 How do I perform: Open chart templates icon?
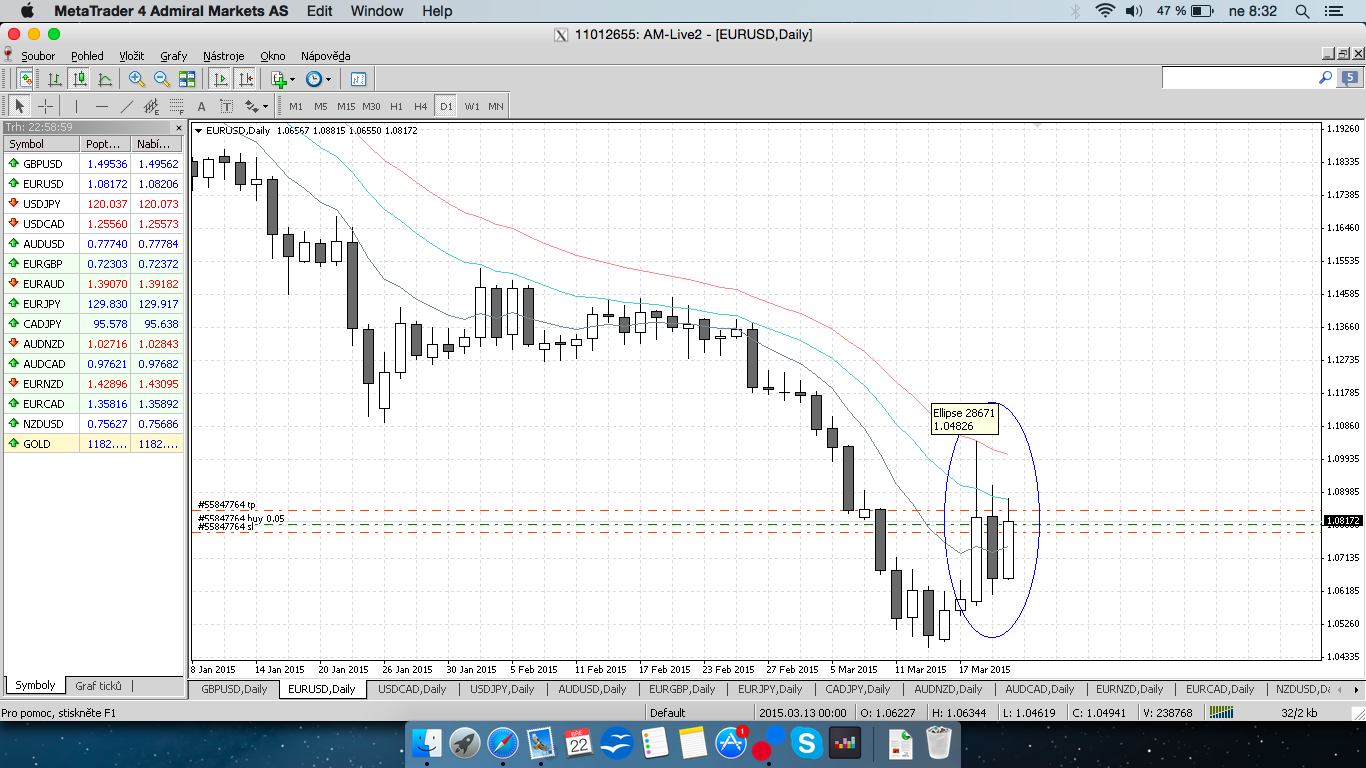point(358,79)
